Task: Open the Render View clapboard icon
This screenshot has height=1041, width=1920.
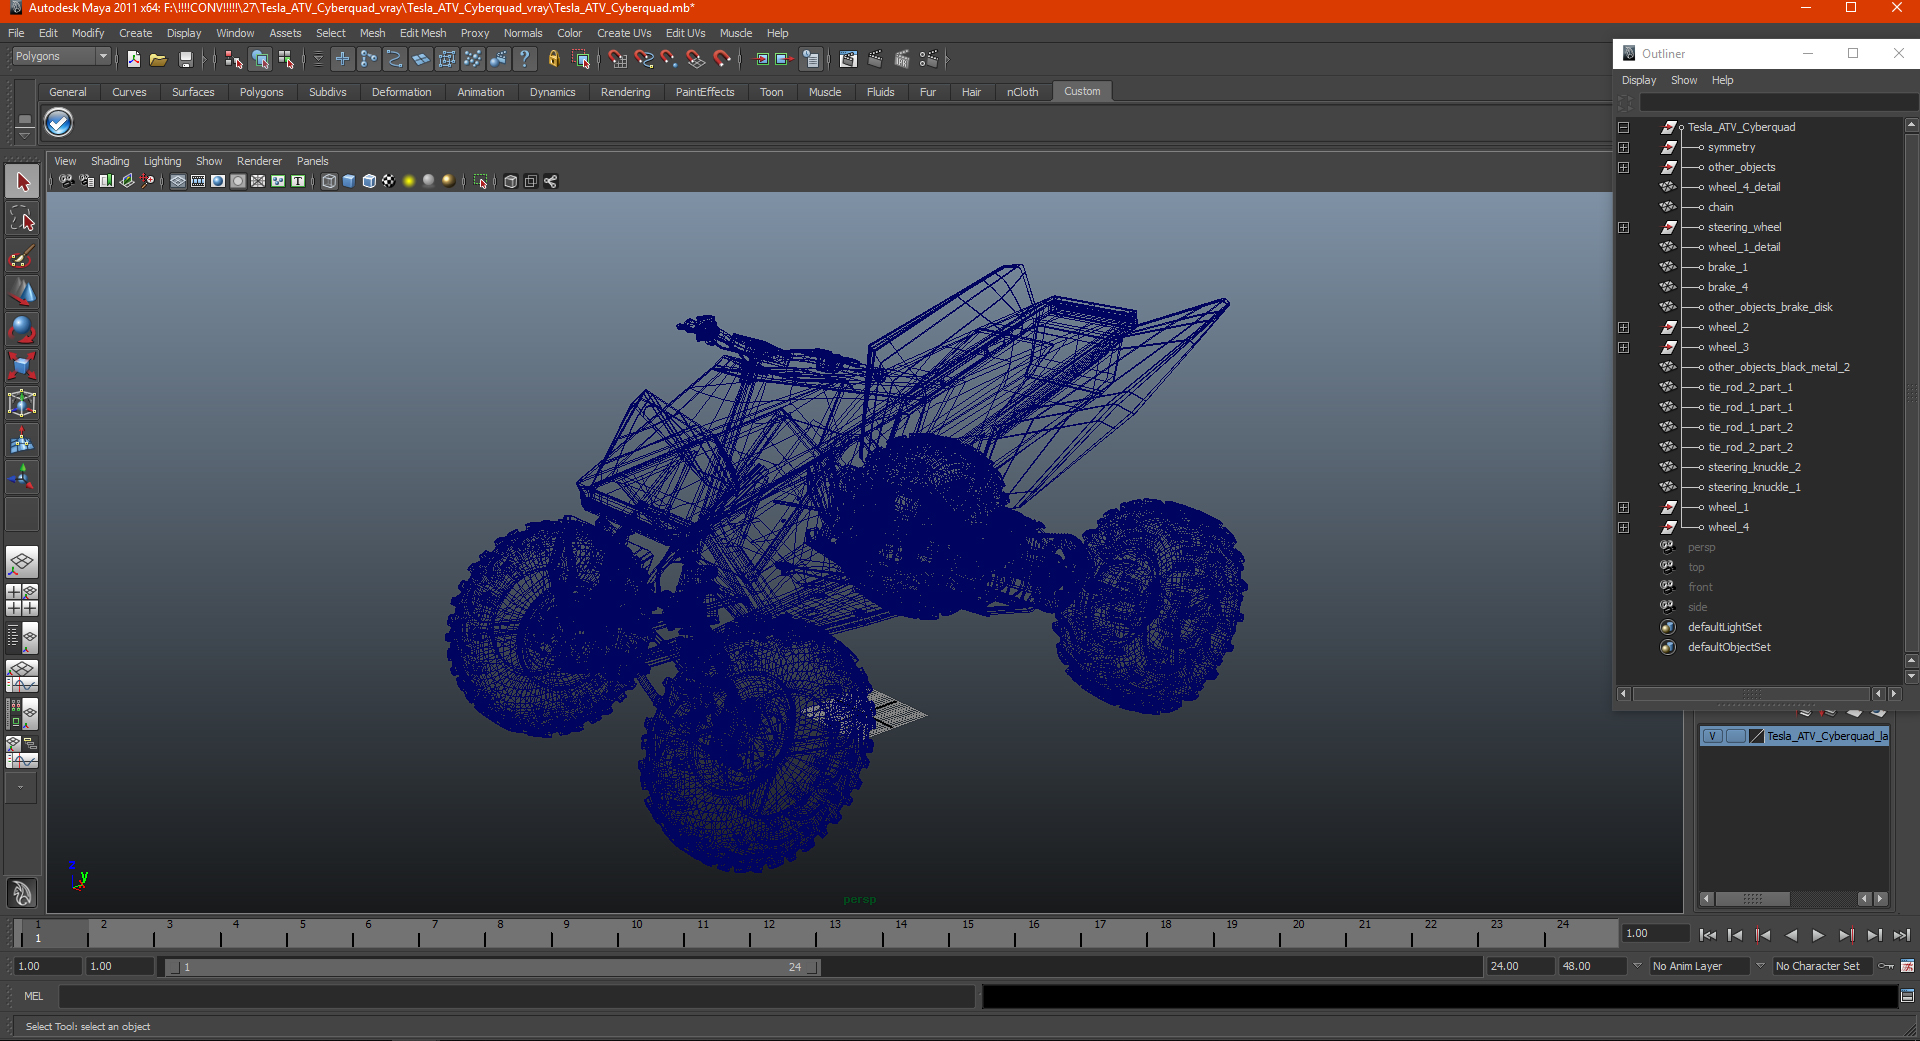Action: pyautogui.click(x=848, y=60)
